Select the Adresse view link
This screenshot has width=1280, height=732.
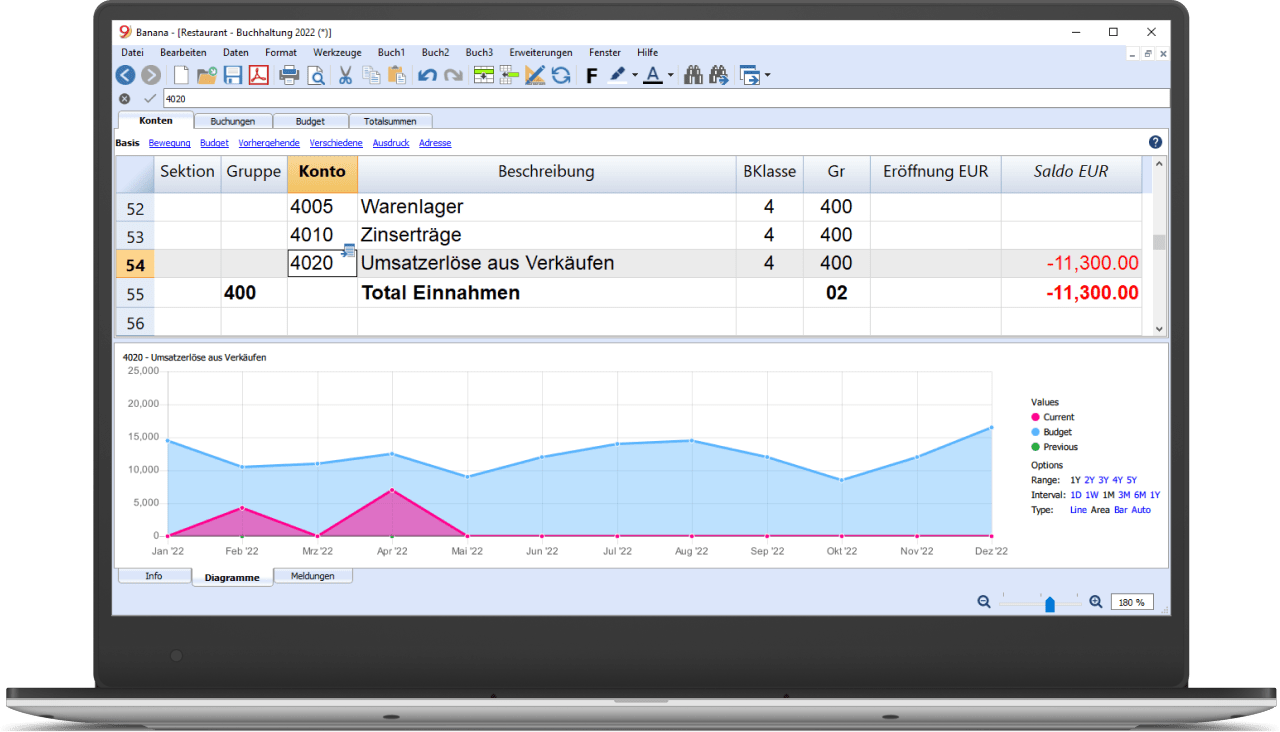(x=435, y=143)
